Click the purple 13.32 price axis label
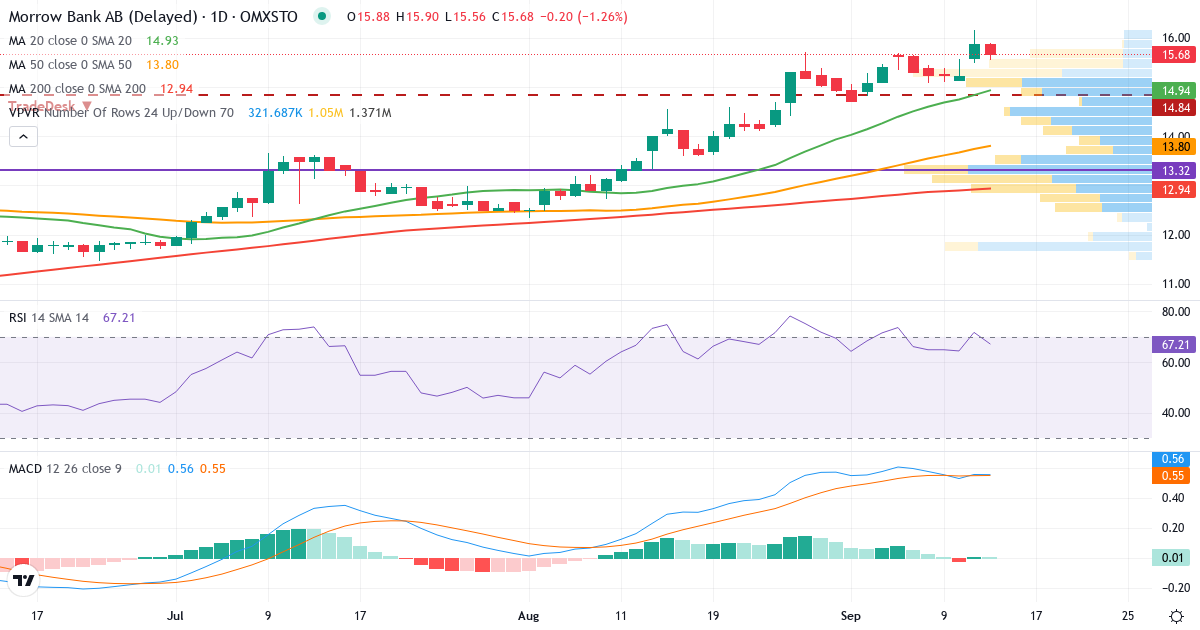 tap(1172, 170)
